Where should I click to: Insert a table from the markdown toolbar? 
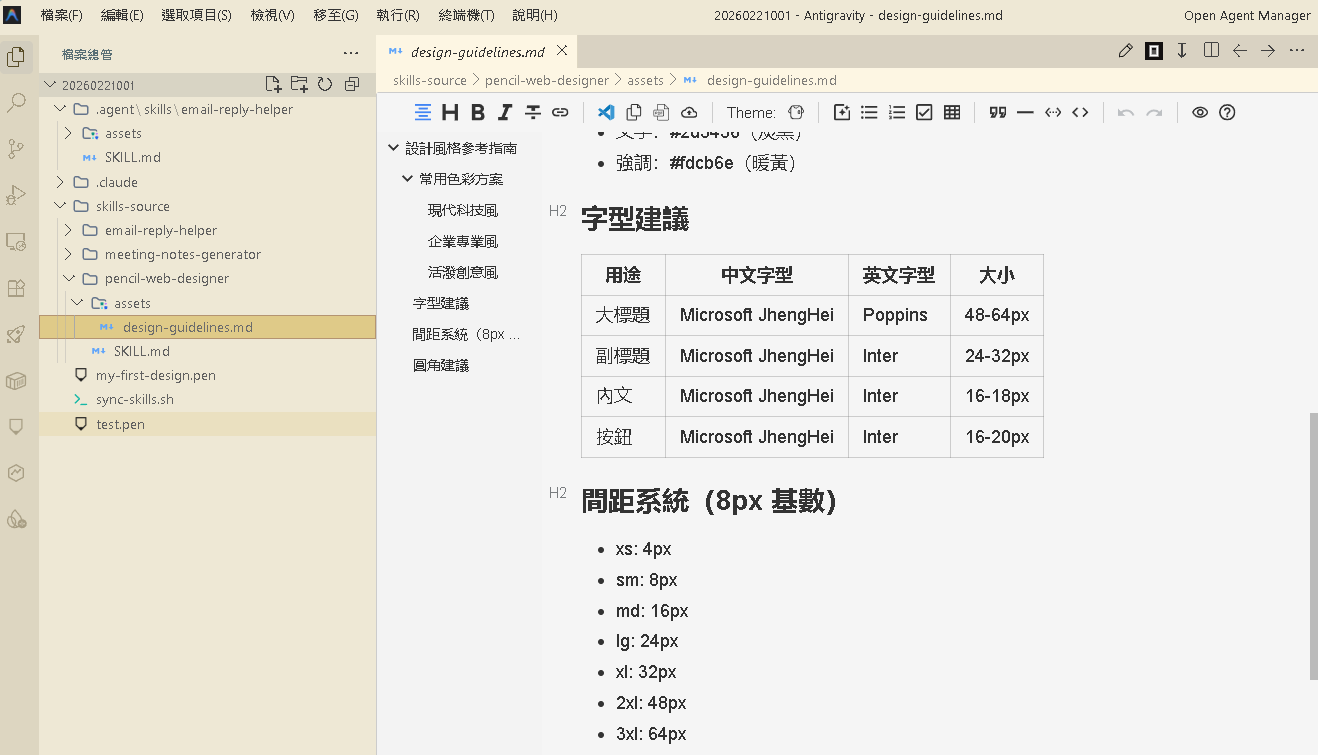pos(951,112)
